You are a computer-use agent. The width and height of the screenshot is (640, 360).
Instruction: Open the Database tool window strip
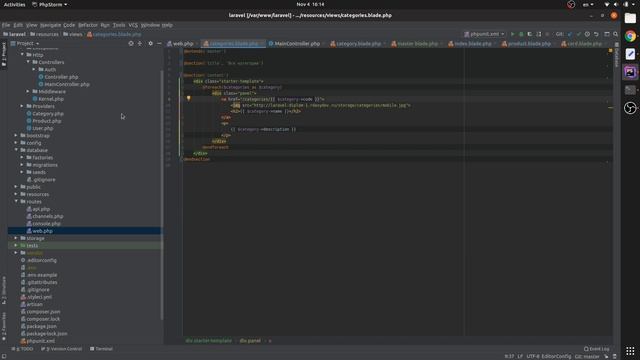(616, 55)
